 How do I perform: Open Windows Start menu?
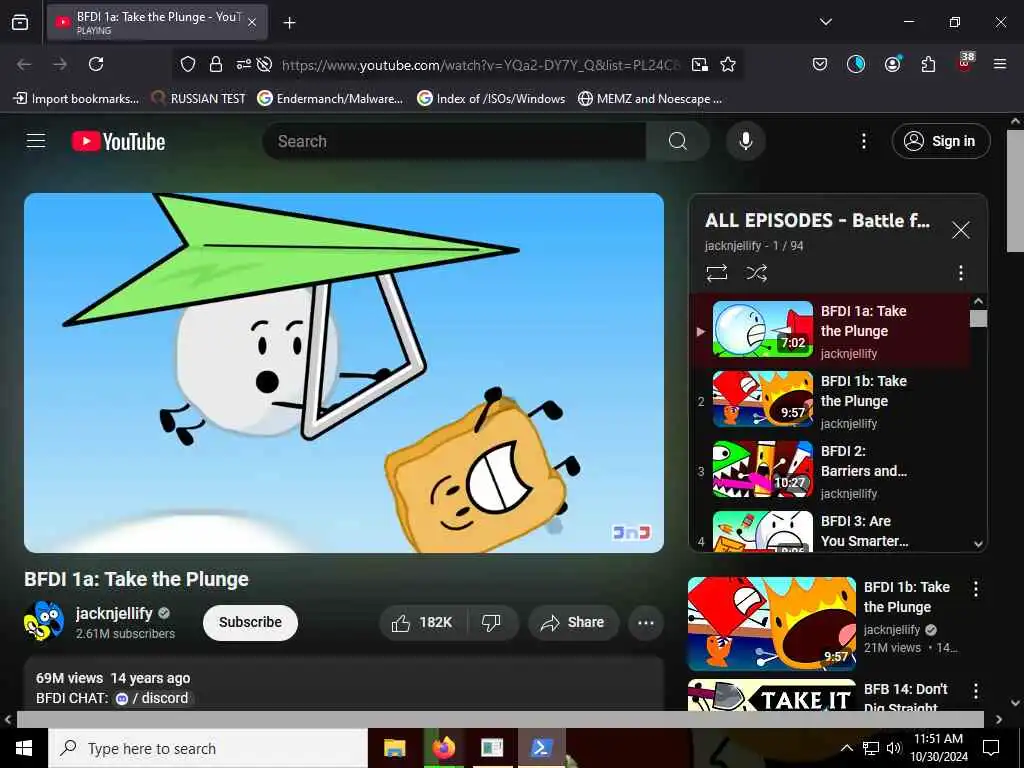(x=24, y=748)
